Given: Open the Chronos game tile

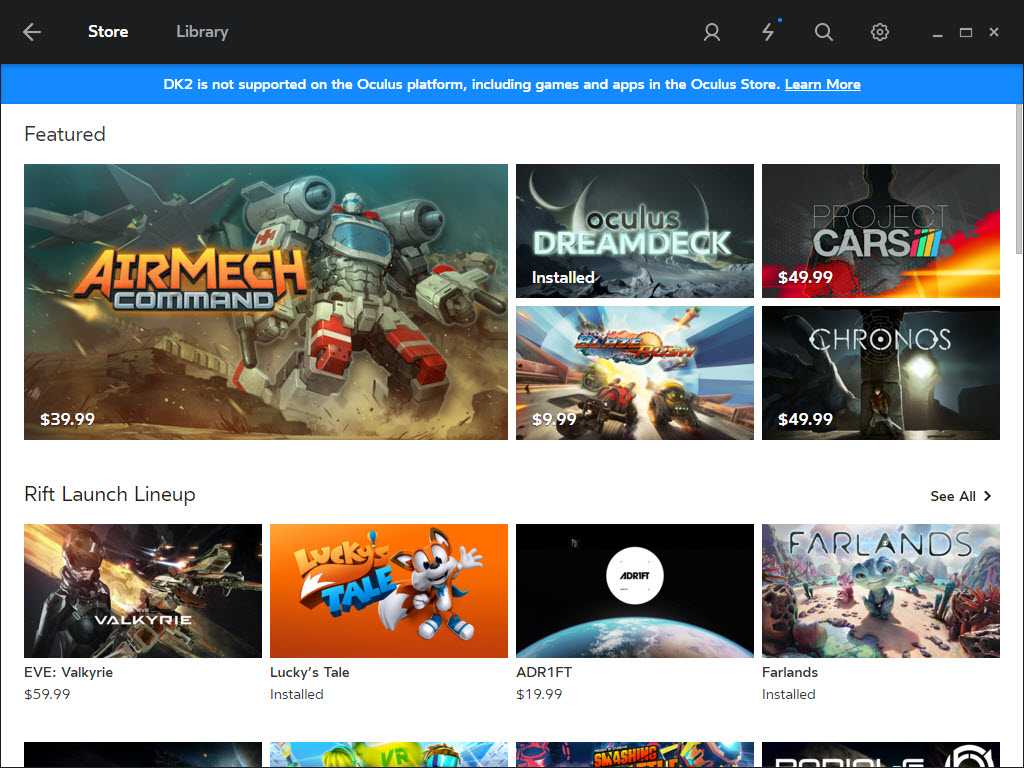Looking at the screenshot, I should tap(880, 373).
